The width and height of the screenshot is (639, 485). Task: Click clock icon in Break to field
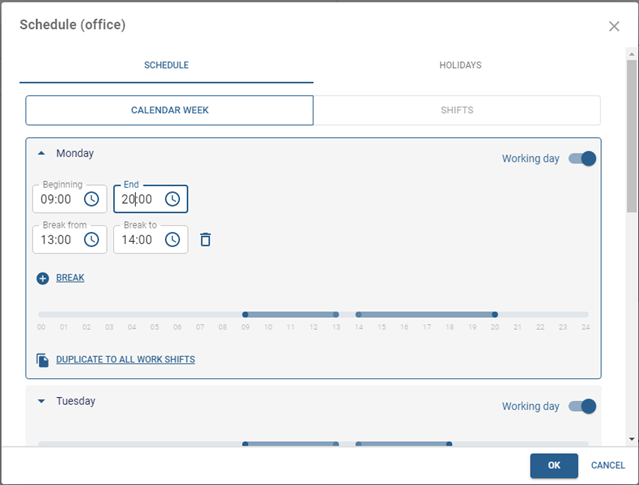173,240
